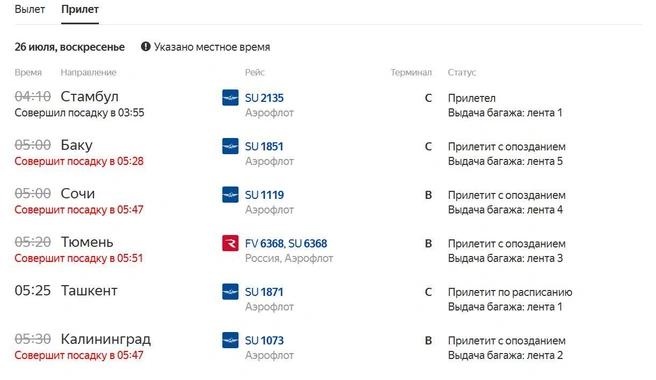
Task: Switch to the Вылет tab
Action: (x=30, y=9)
